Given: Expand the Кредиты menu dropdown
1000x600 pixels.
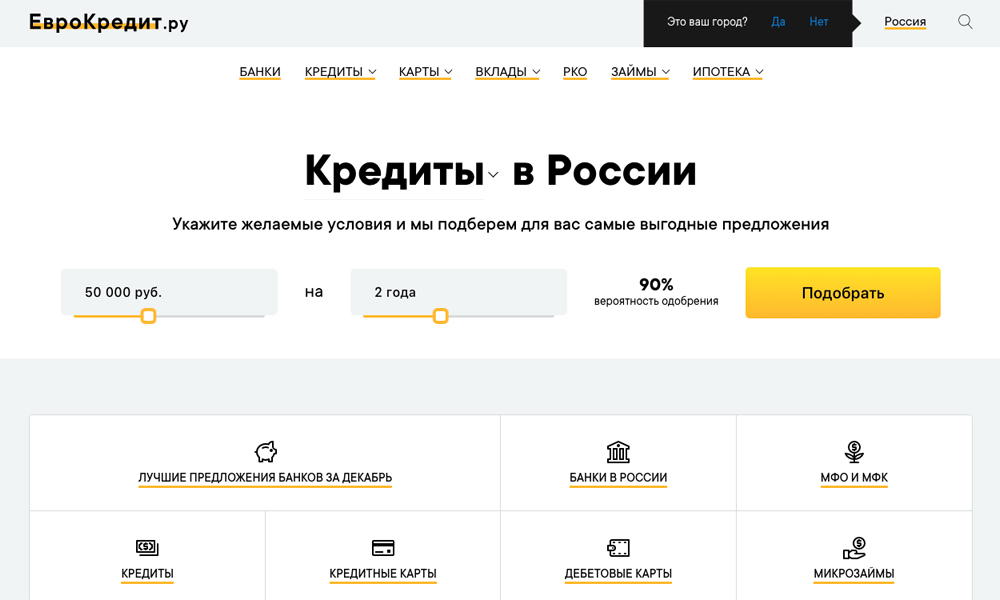Looking at the screenshot, I should click(x=341, y=72).
